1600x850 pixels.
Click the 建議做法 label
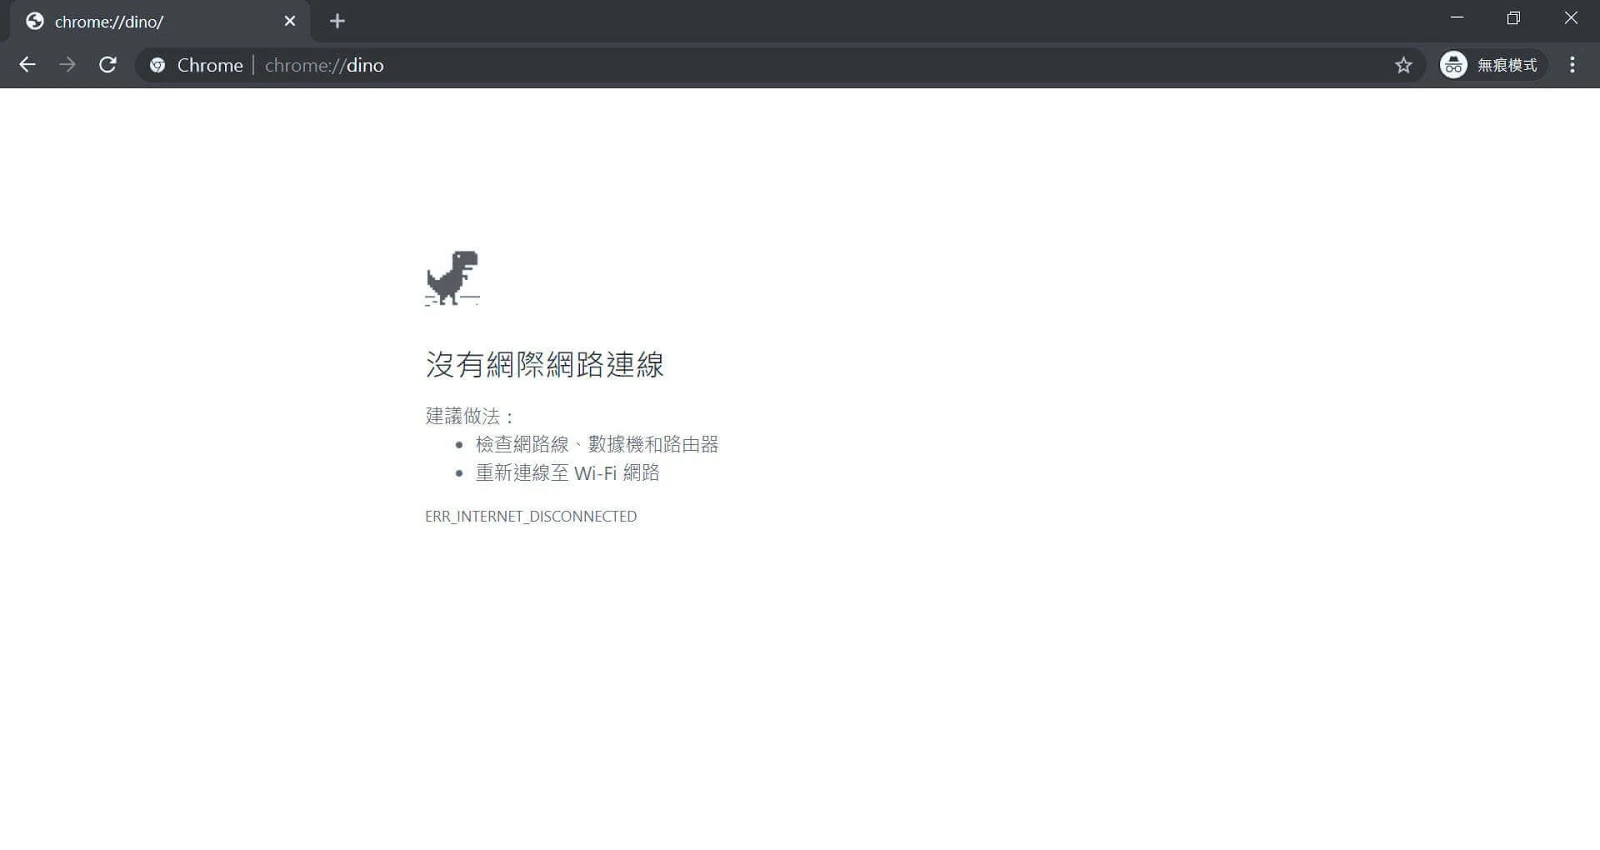[x=469, y=416]
